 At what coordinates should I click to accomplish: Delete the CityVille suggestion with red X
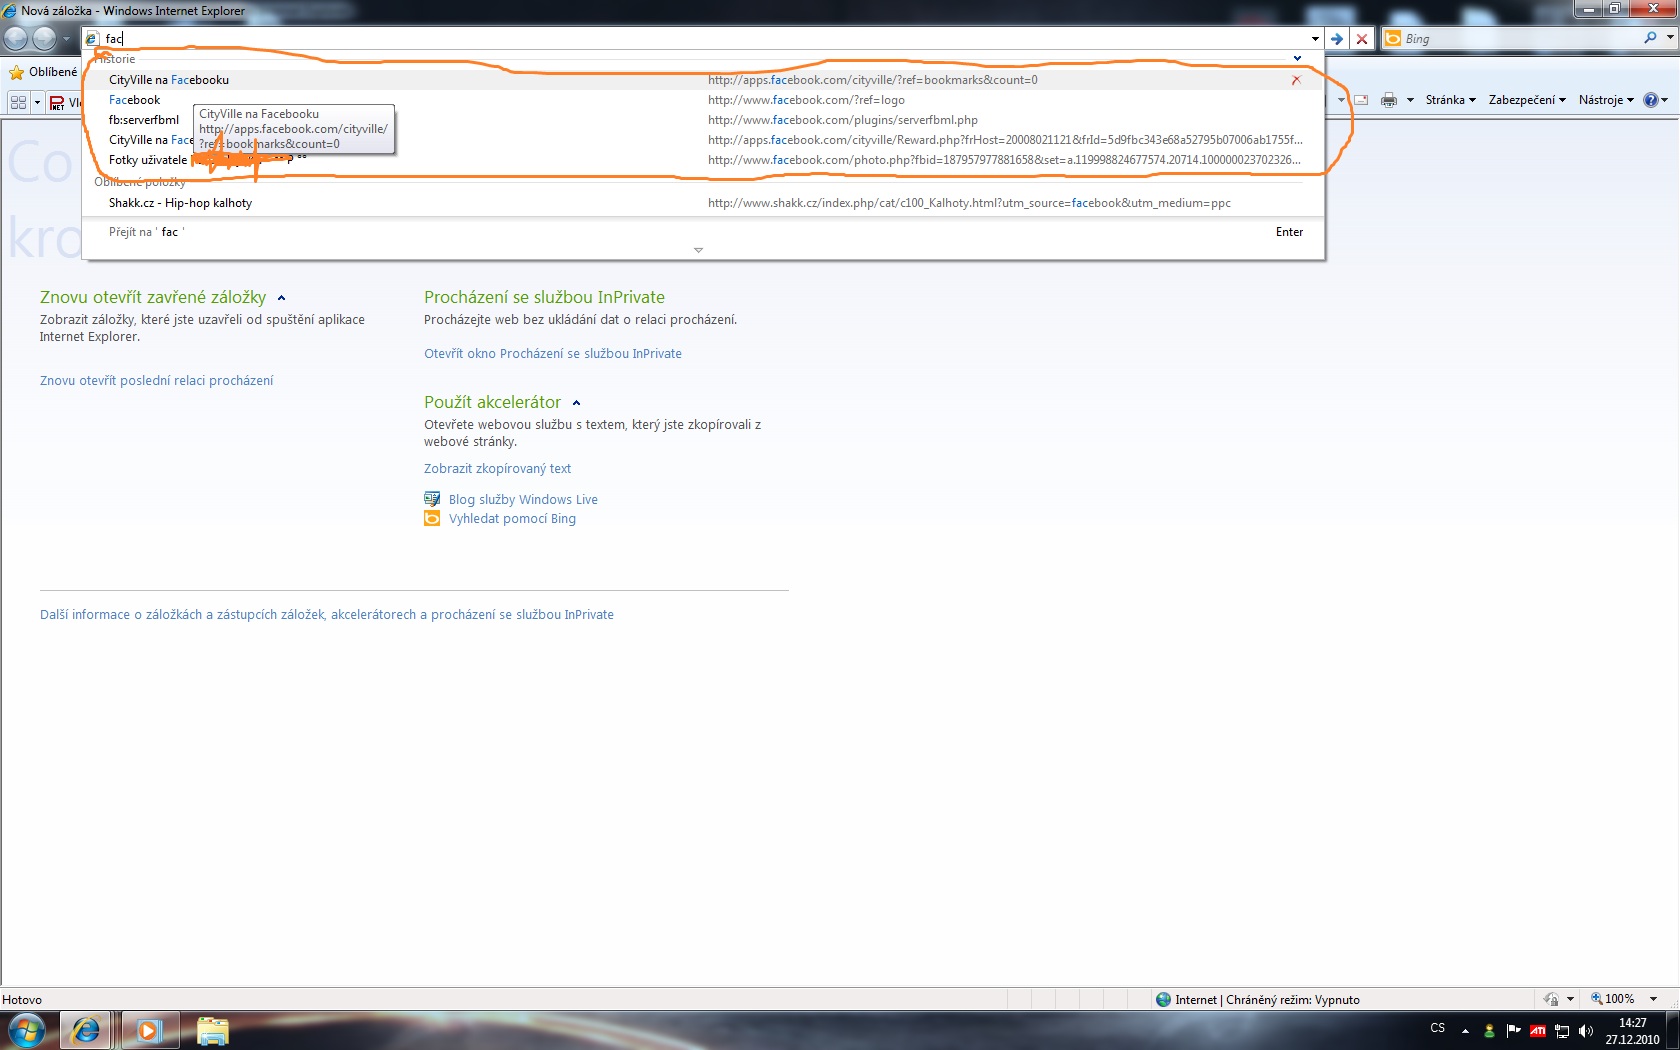tap(1296, 80)
